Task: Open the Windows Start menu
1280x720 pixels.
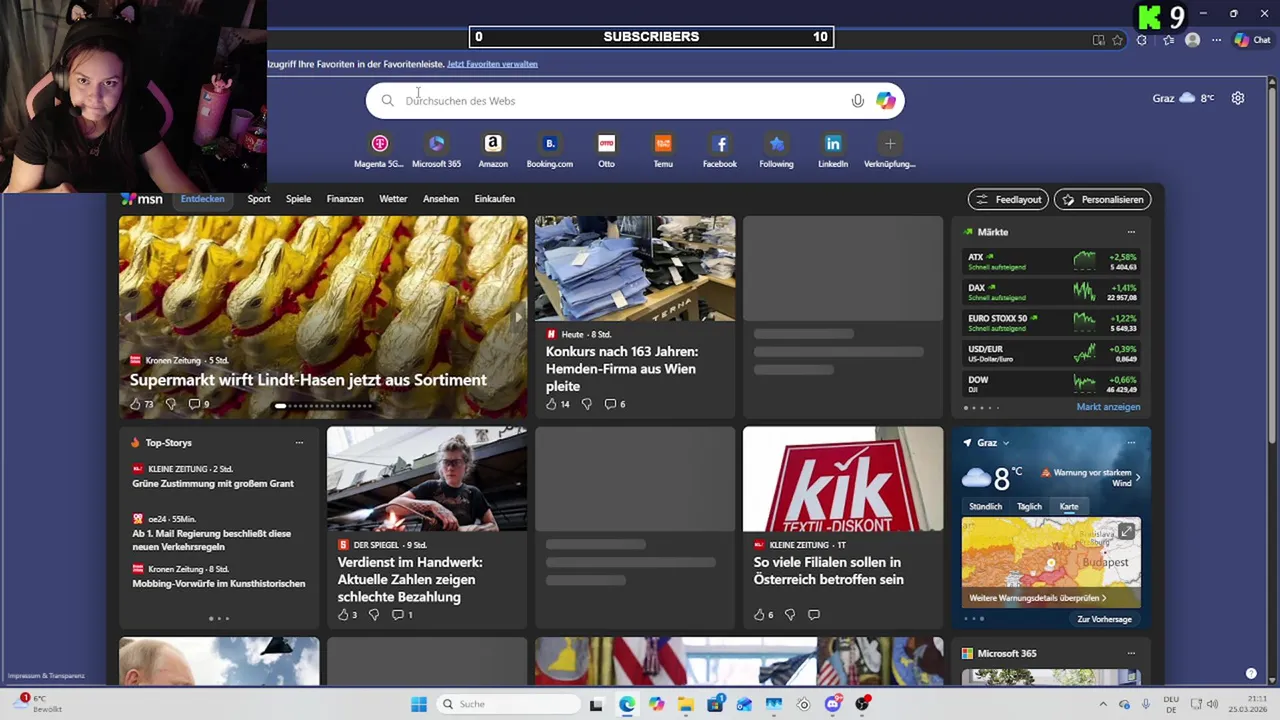Action: [419, 704]
